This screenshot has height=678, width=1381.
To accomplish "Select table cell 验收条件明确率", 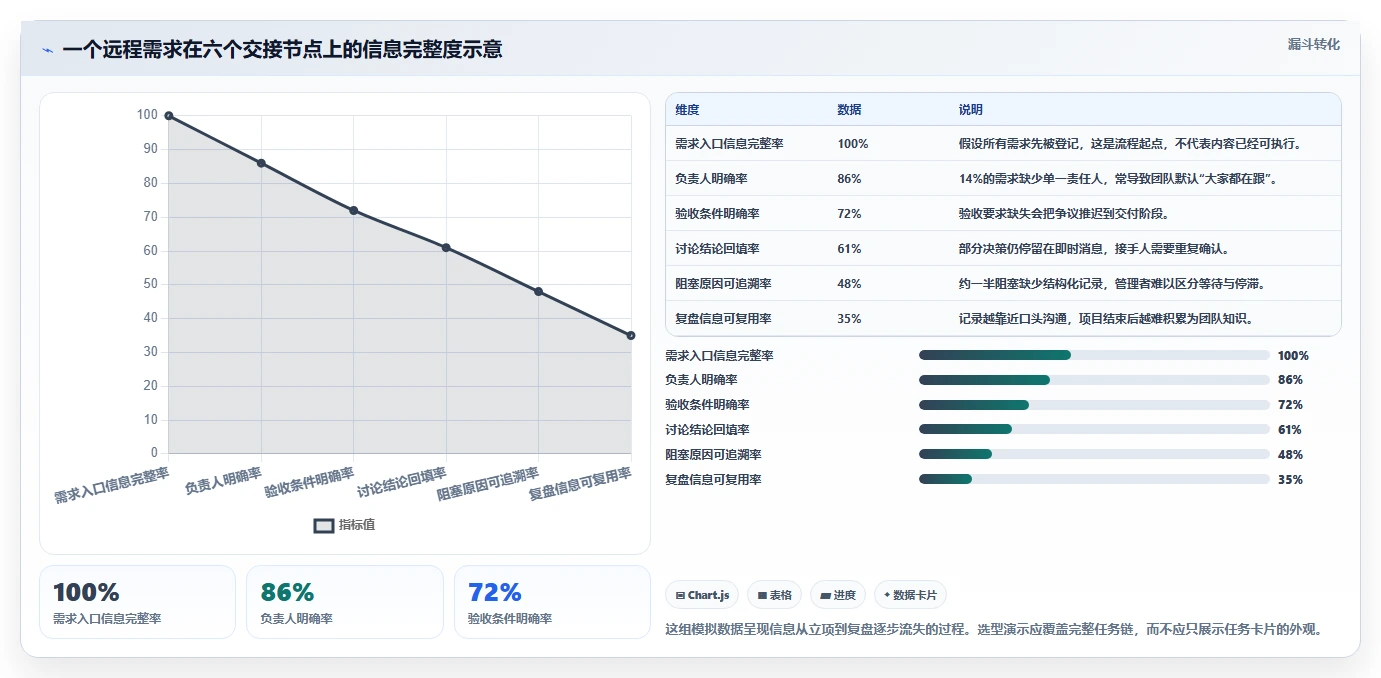I will pyautogui.click(x=717, y=214).
